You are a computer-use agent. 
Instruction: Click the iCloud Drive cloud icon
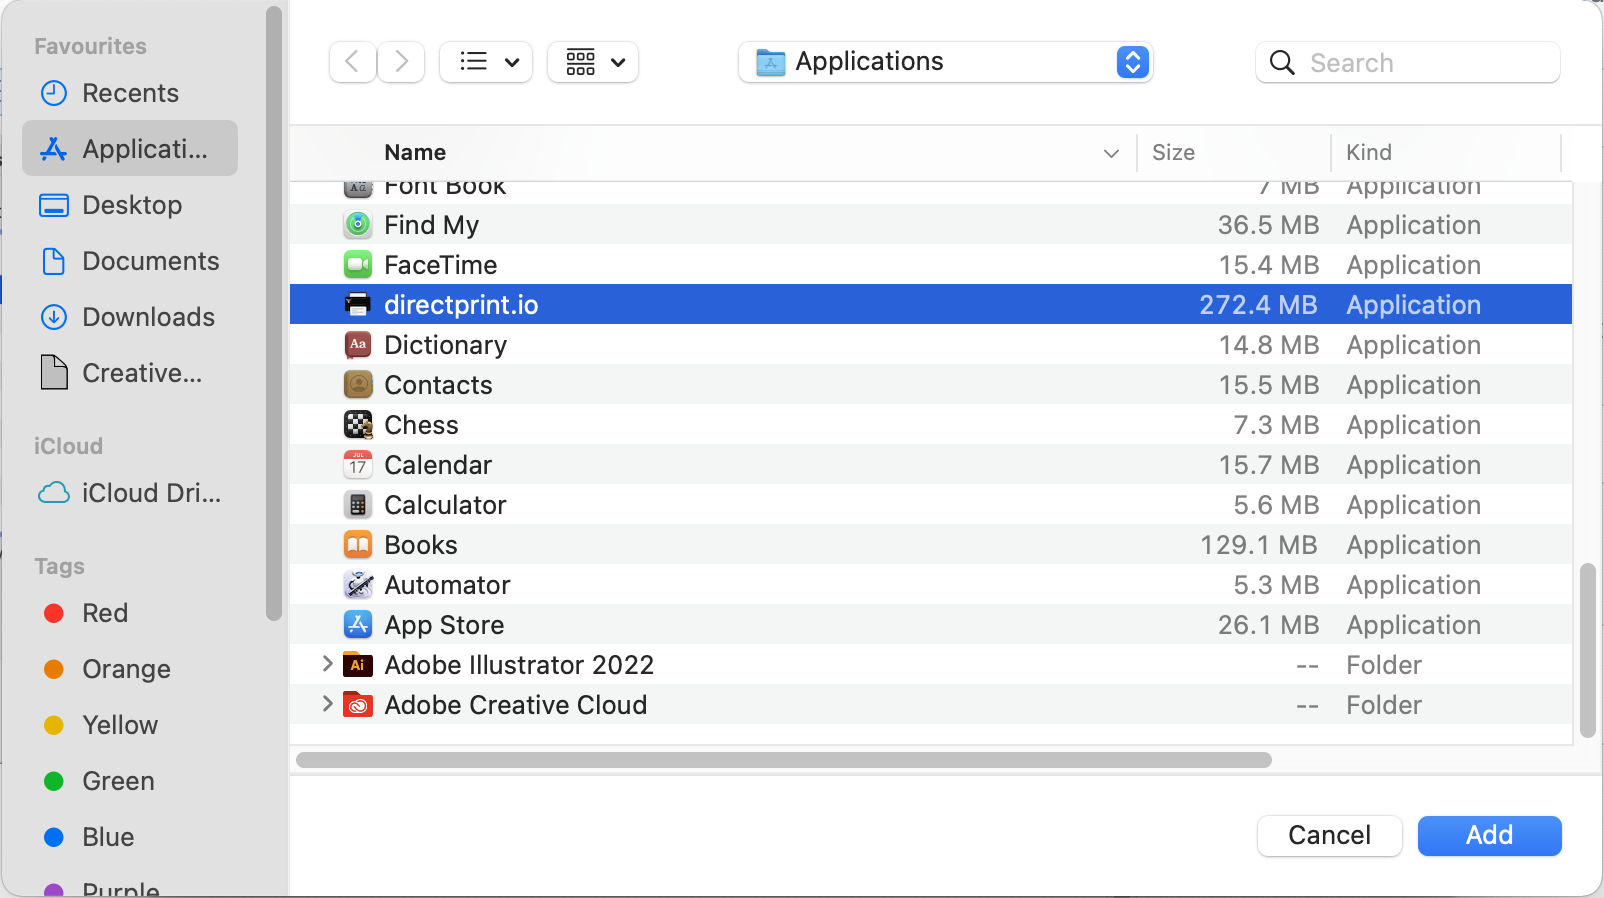click(54, 493)
